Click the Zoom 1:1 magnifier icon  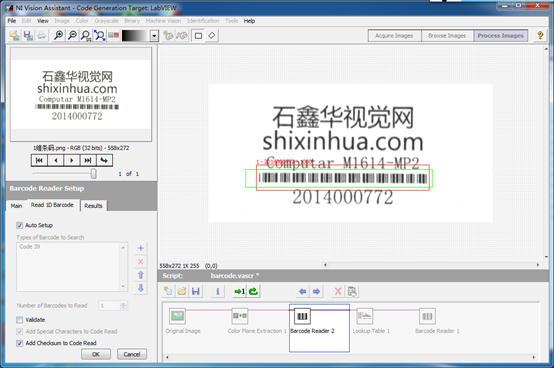(x=86, y=35)
